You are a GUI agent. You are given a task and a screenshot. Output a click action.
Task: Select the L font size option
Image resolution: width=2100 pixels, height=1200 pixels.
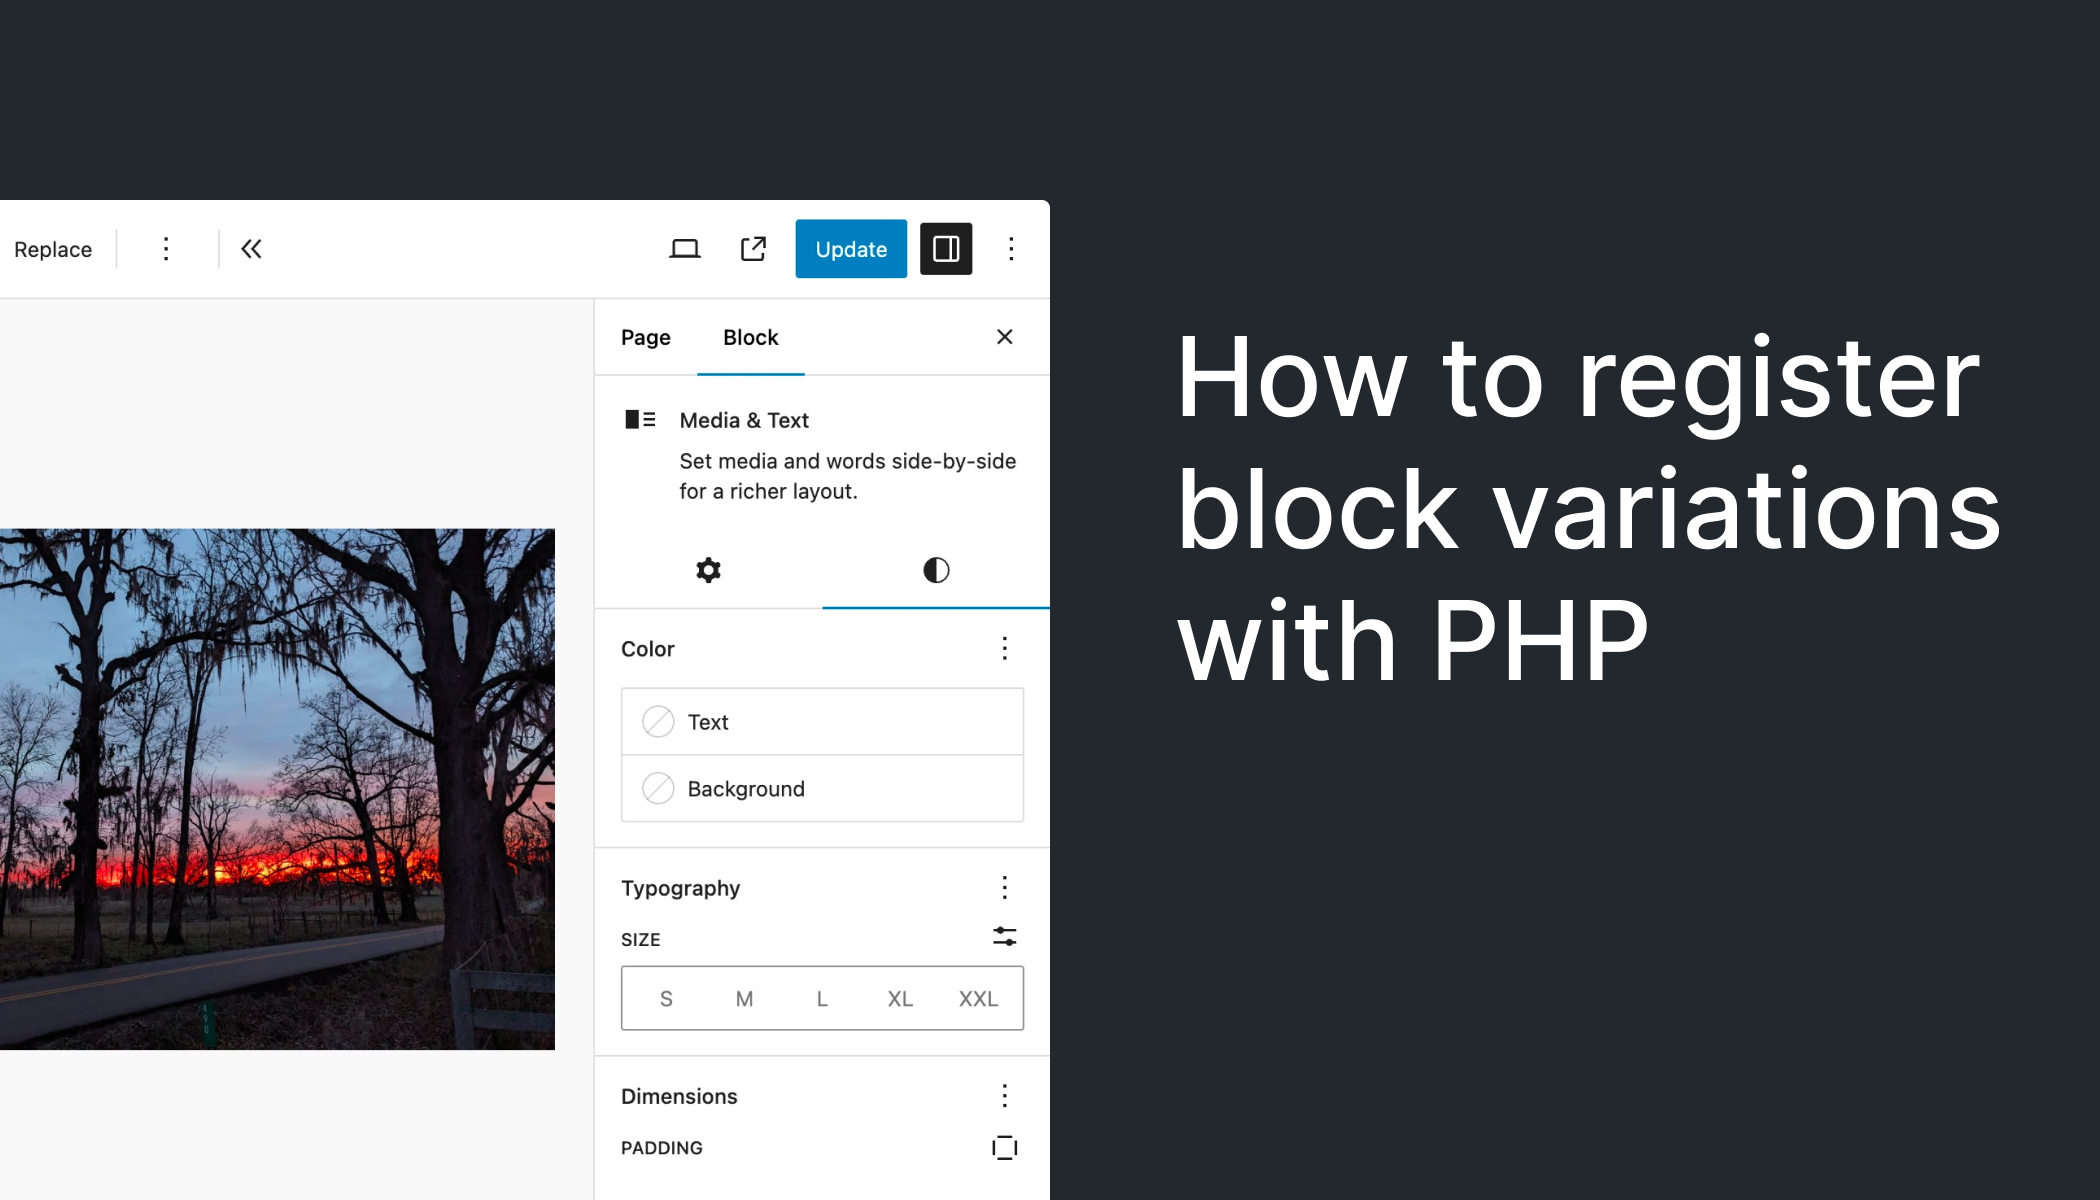[x=821, y=998]
